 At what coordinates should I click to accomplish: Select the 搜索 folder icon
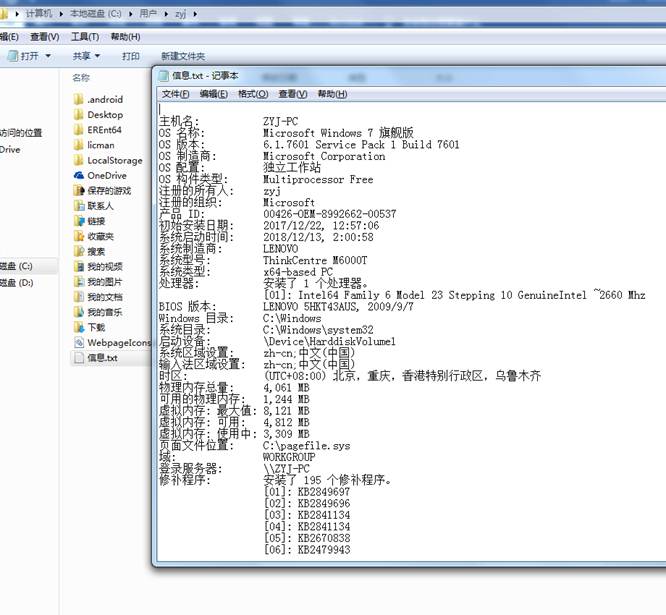79,251
